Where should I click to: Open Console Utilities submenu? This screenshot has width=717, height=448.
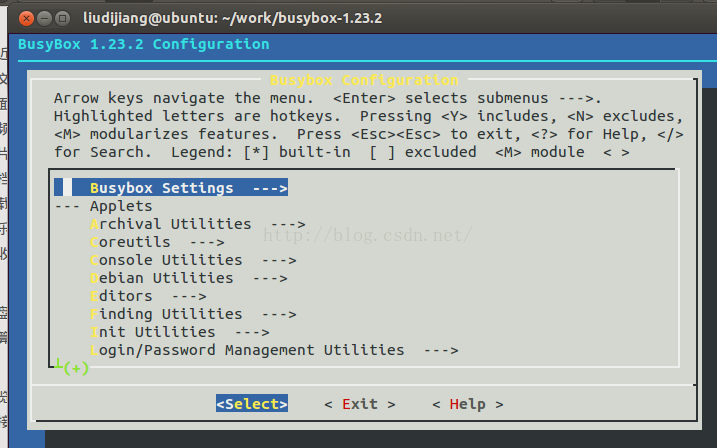click(193, 260)
